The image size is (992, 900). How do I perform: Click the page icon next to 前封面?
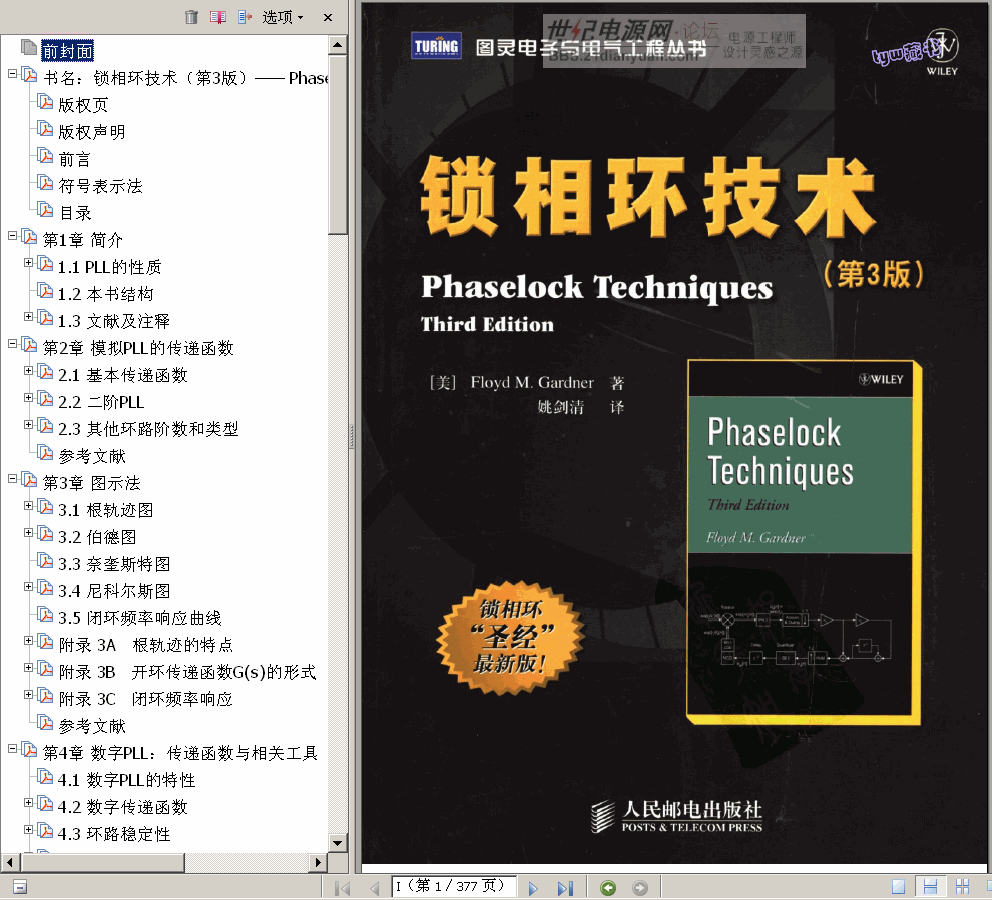[29, 47]
